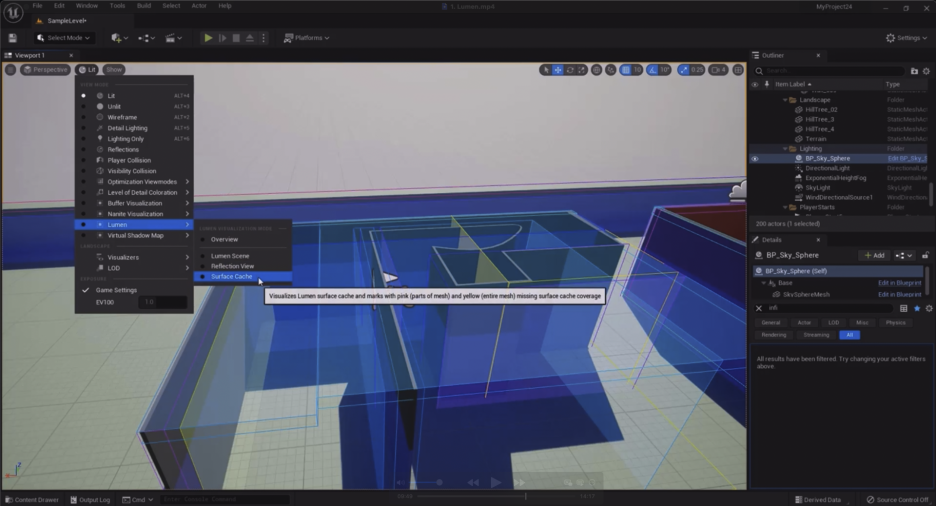Click the Perspective view button

(x=45, y=70)
